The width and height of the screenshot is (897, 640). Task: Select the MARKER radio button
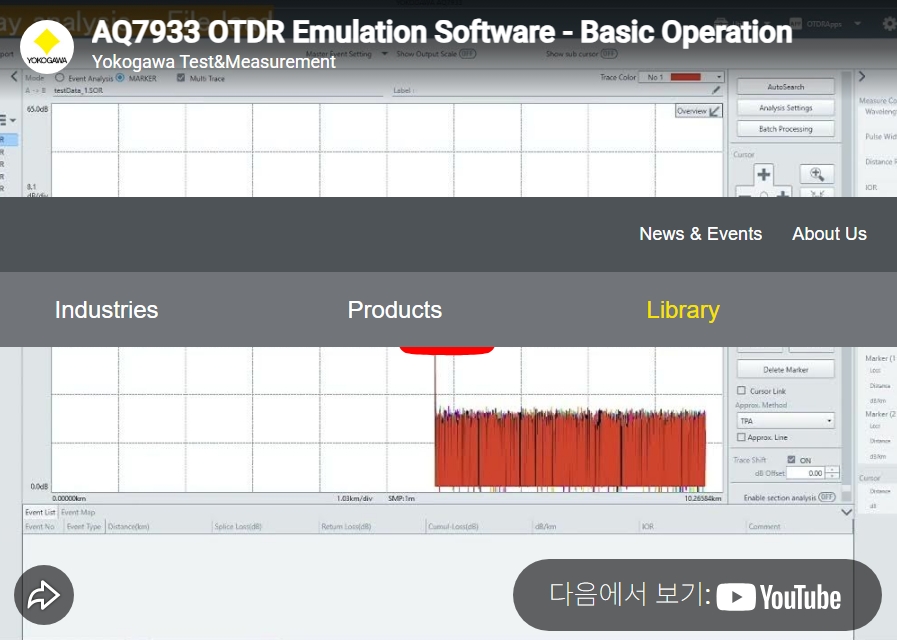coord(120,78)
